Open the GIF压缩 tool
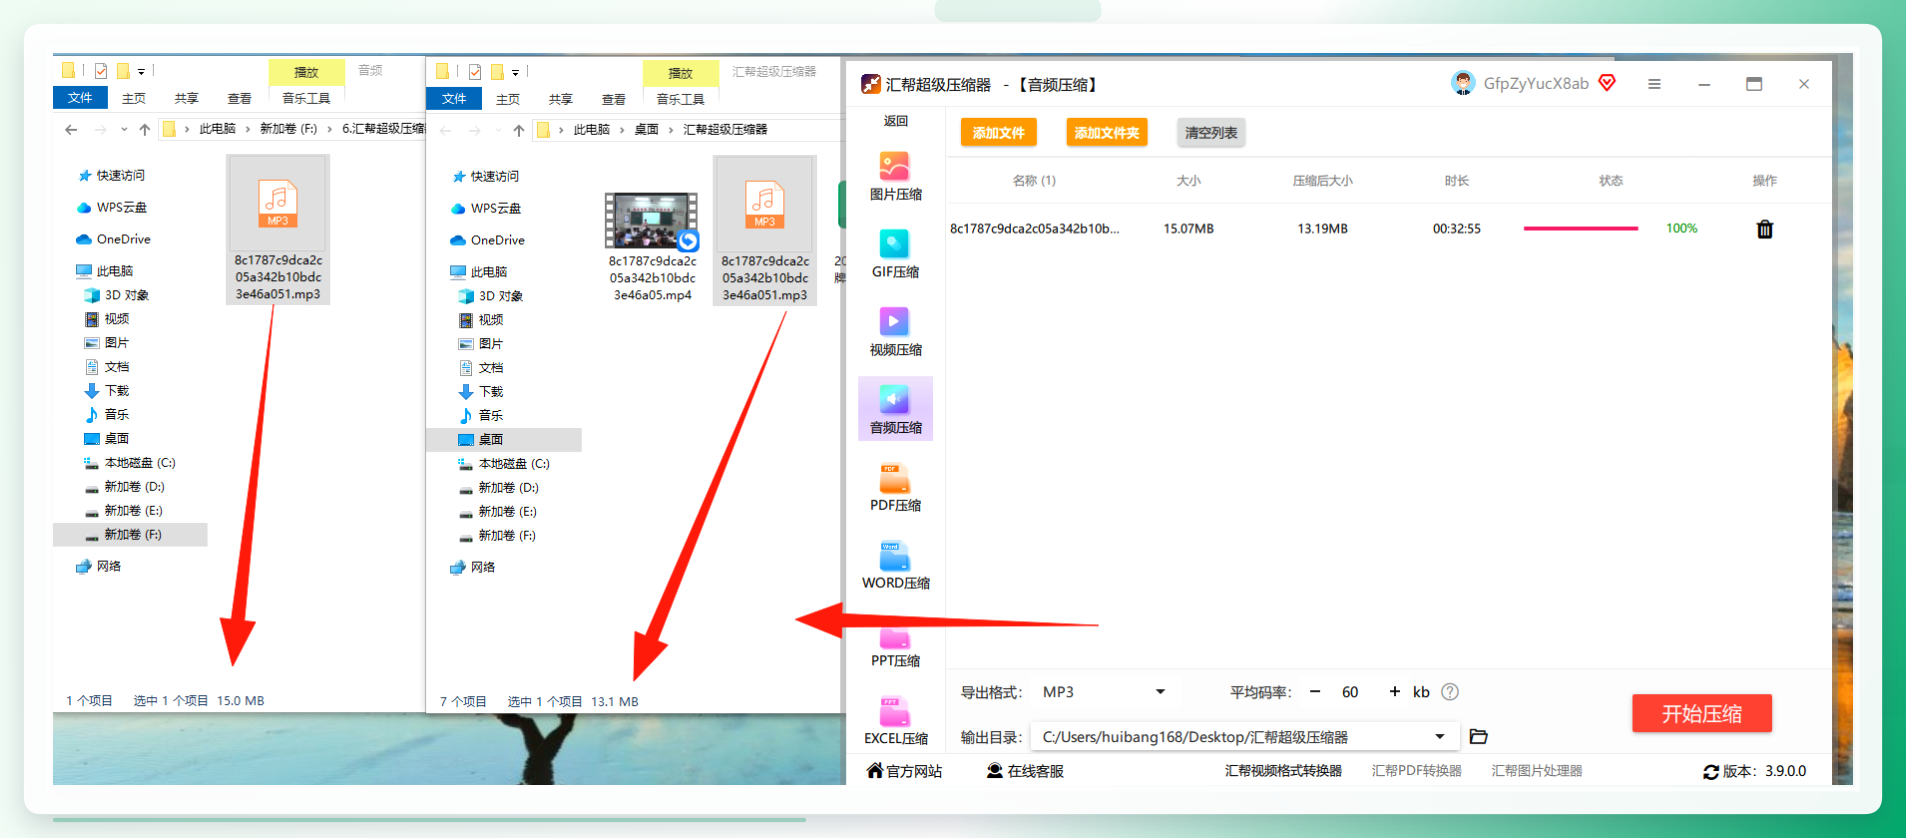 [895, 254]
